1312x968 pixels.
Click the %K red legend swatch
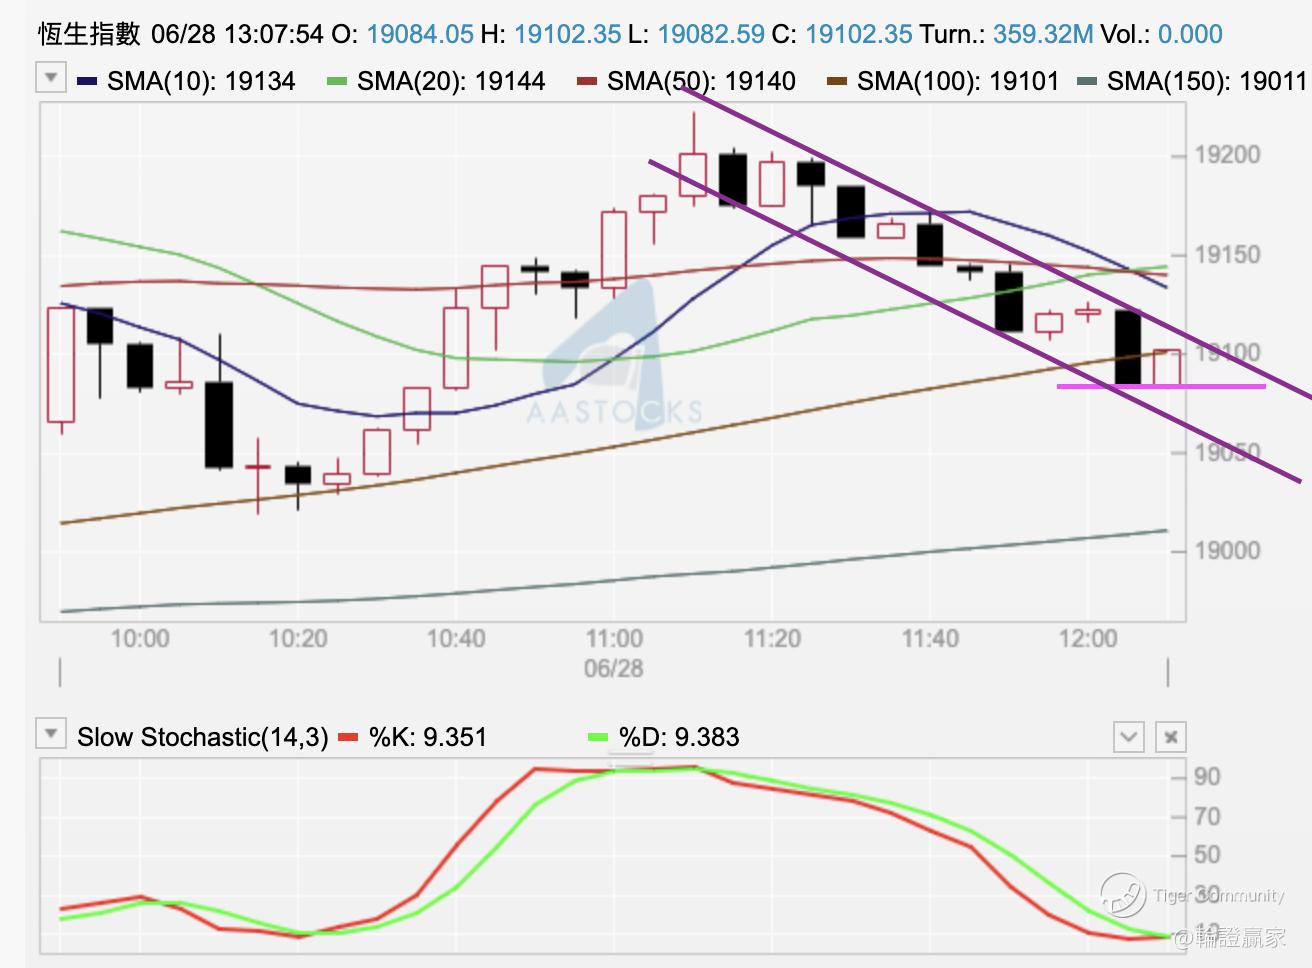pos(348,738)
